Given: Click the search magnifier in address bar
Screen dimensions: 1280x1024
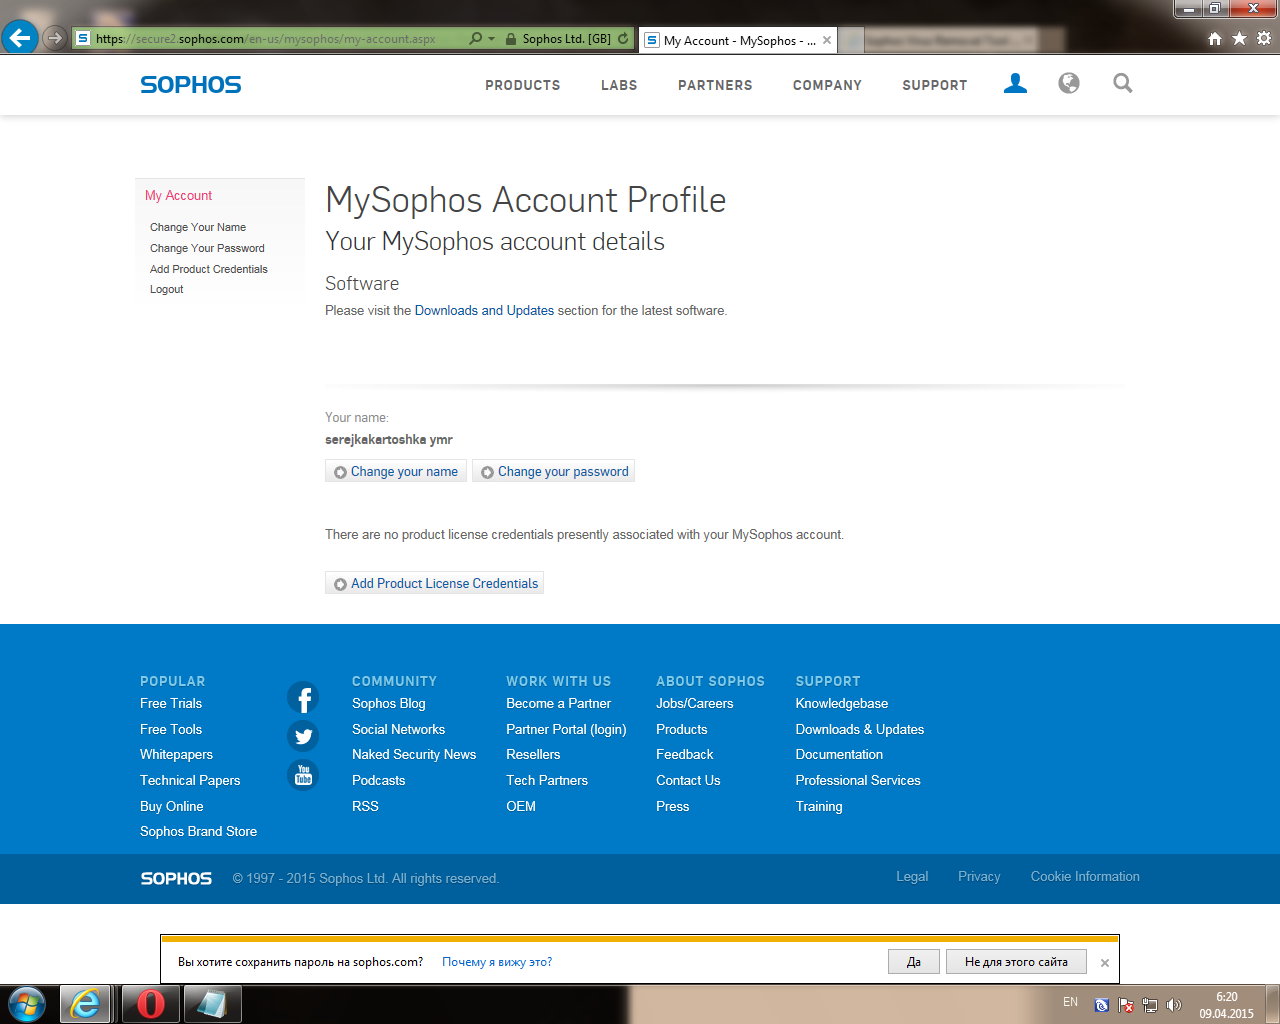Looking at the screenshot, I should [476, 39].
